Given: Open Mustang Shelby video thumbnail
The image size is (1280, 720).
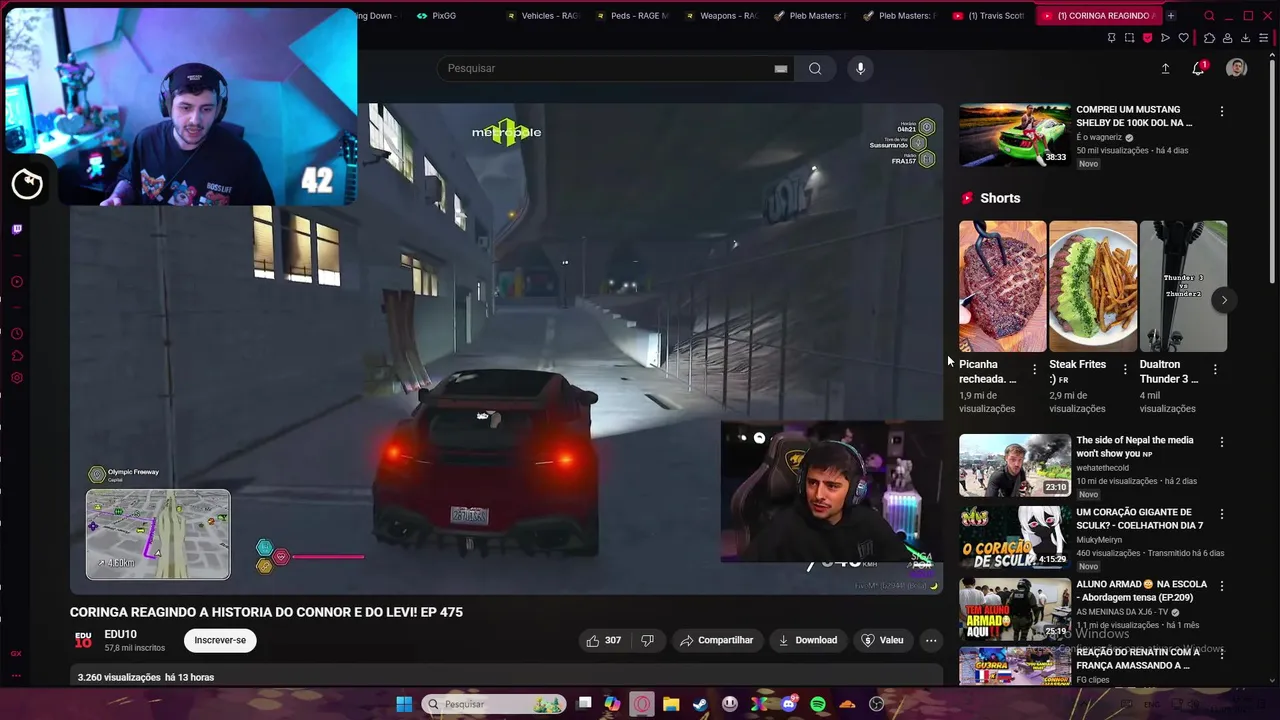Looking at the screenshot, I should 1014,135.
